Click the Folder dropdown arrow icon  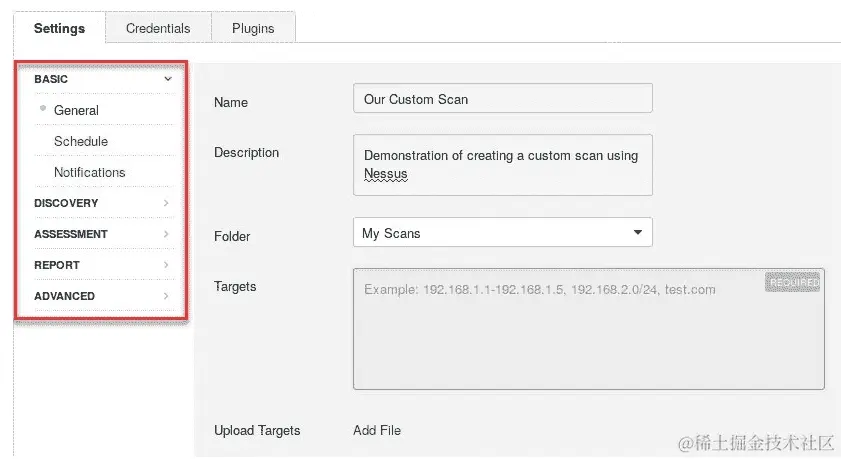coord(638,233)
